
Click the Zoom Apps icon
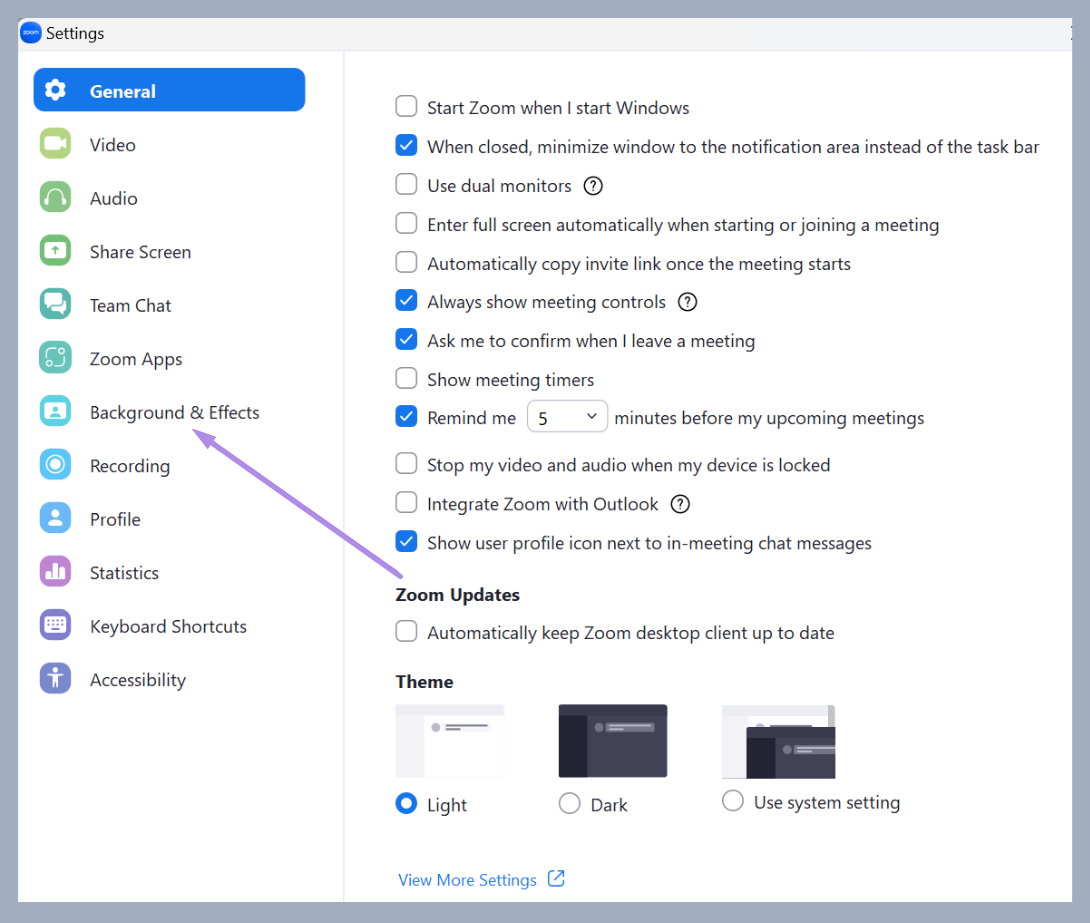click(x=55, y=358)
